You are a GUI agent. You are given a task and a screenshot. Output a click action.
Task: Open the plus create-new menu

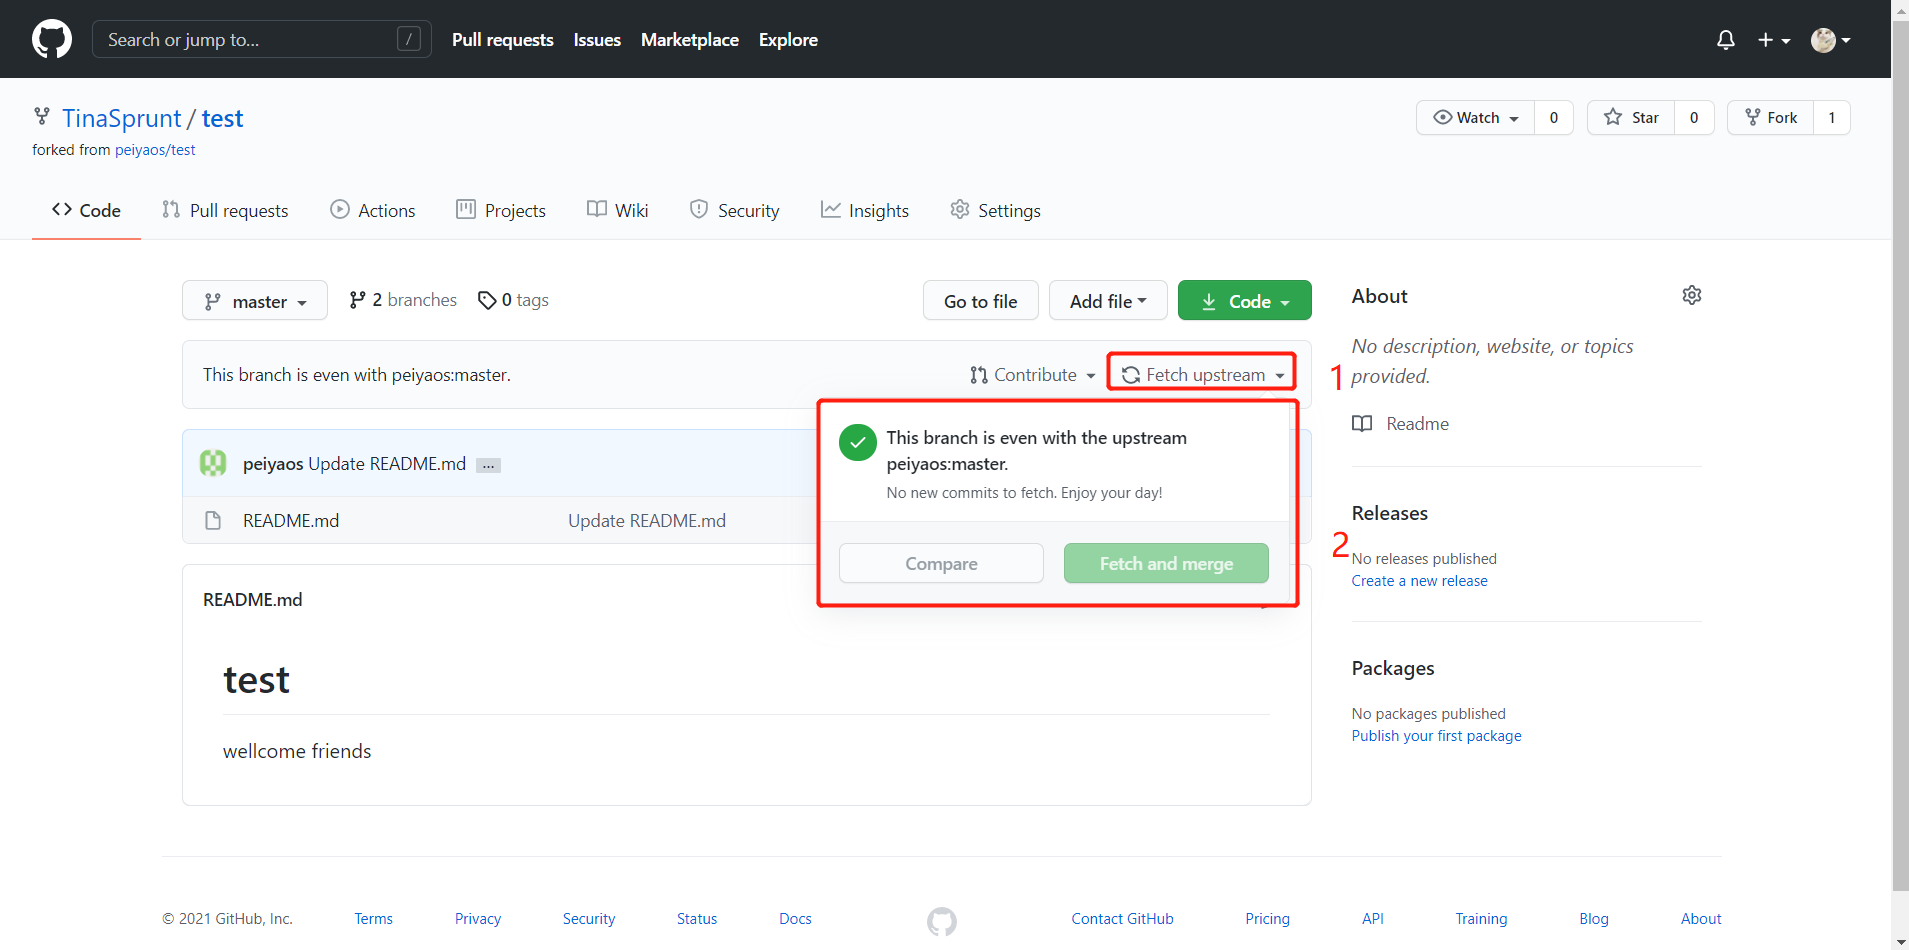pyautogui.click(x=1774, y=40)
